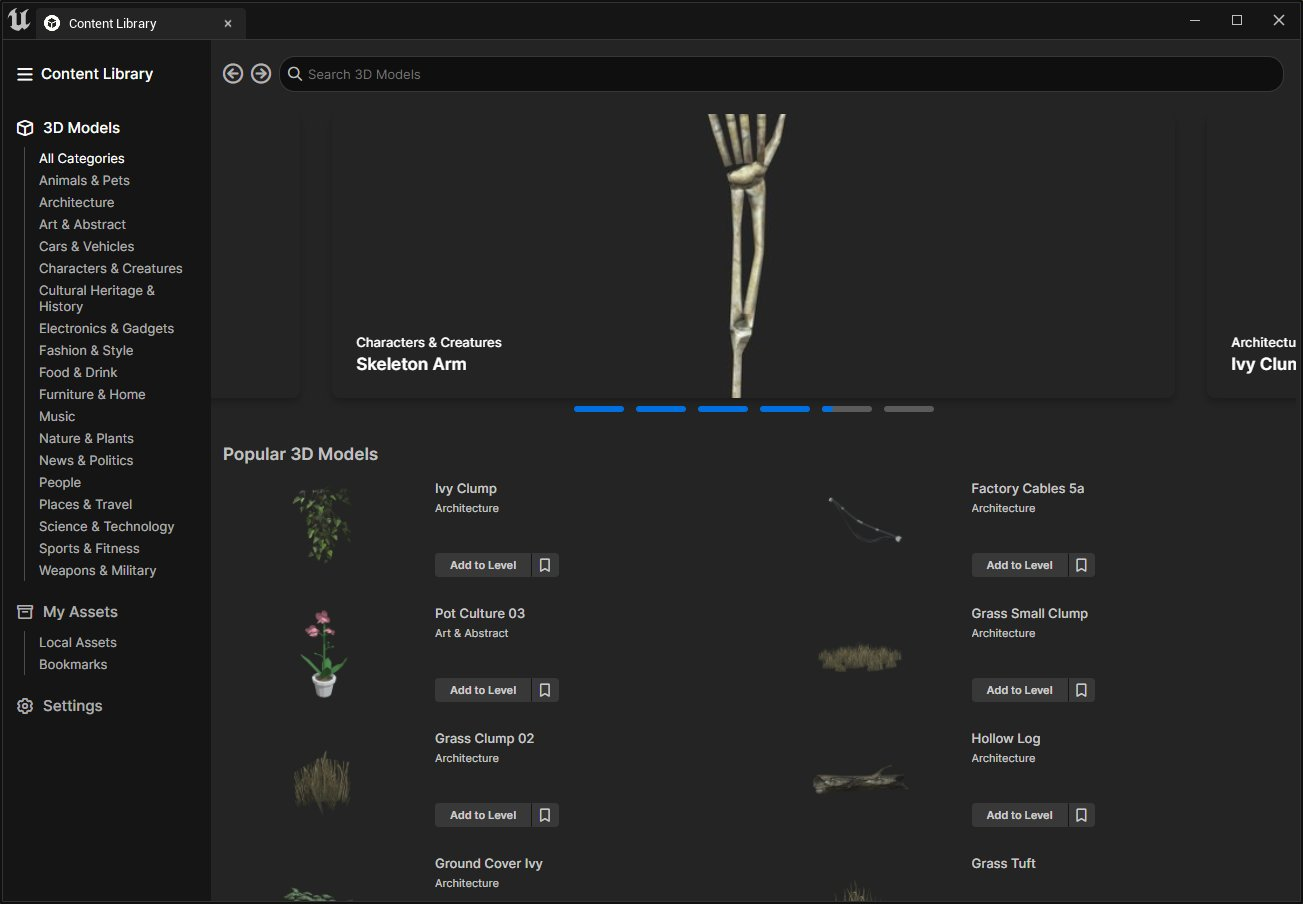
Task: Add Grass Clump 02 to level
Action: [483, 815]
